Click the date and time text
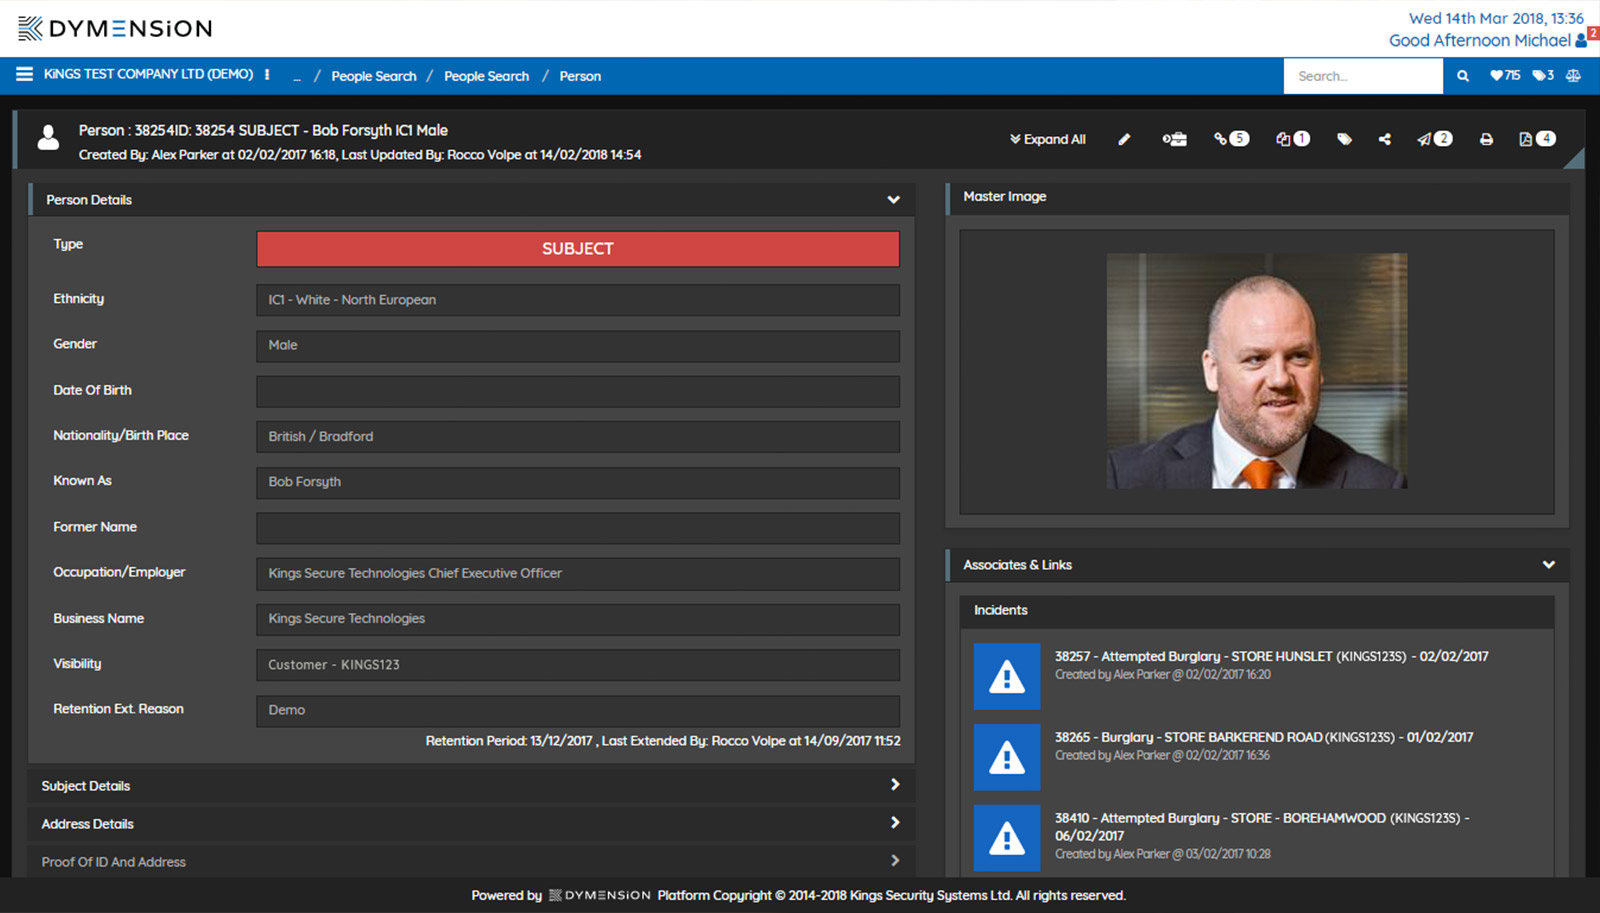Screen dimensions: 1600x913 tap(1496, 18)
